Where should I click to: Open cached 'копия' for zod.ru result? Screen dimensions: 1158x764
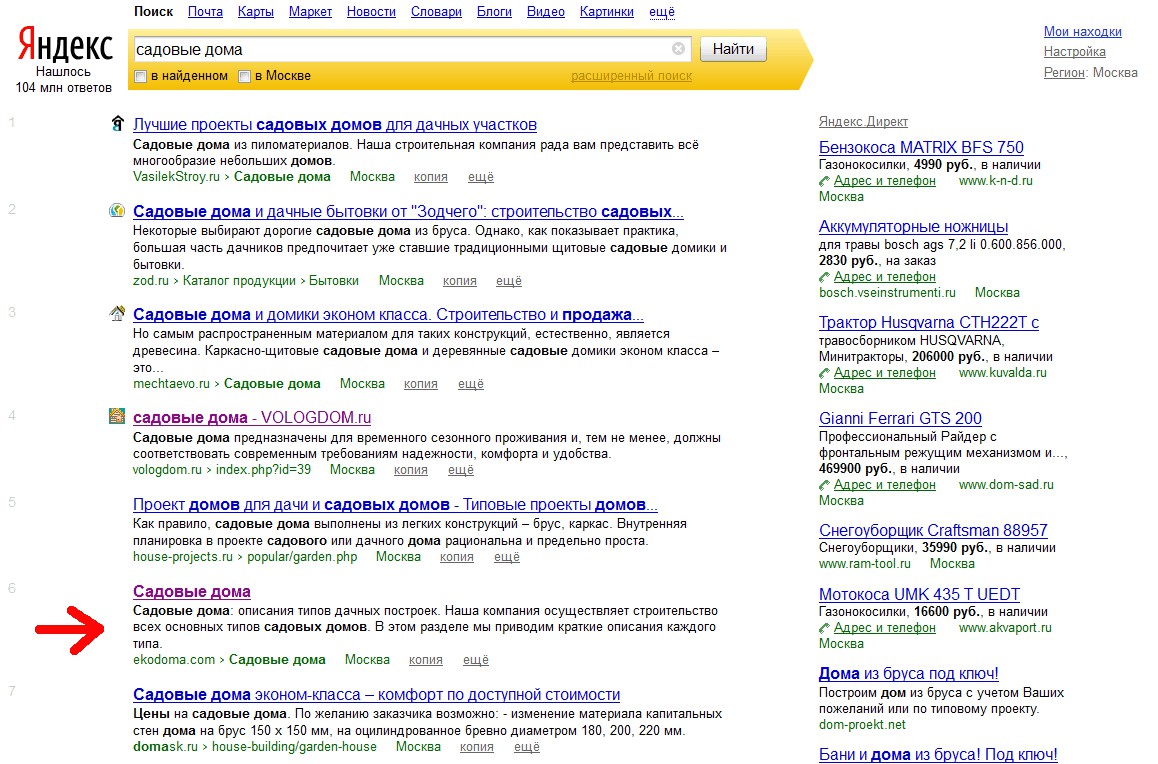coord(459,281)
